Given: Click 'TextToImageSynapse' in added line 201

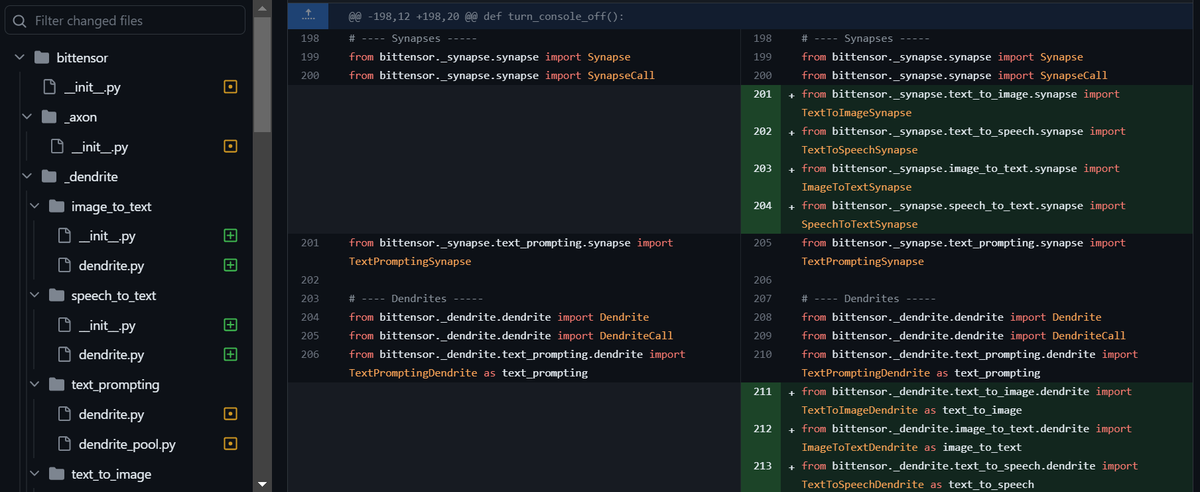Looking at the screenshot, I should [856, 113].
